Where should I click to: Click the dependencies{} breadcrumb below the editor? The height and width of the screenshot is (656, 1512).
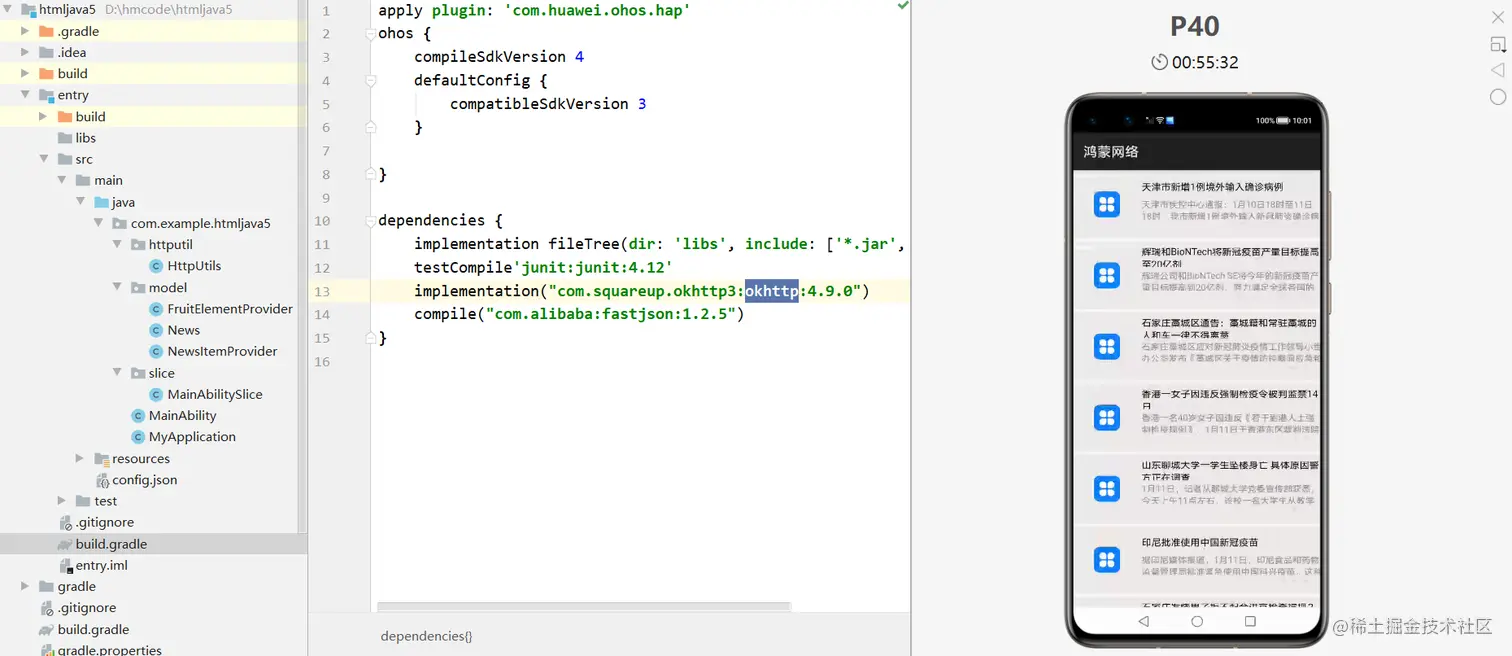426,636
